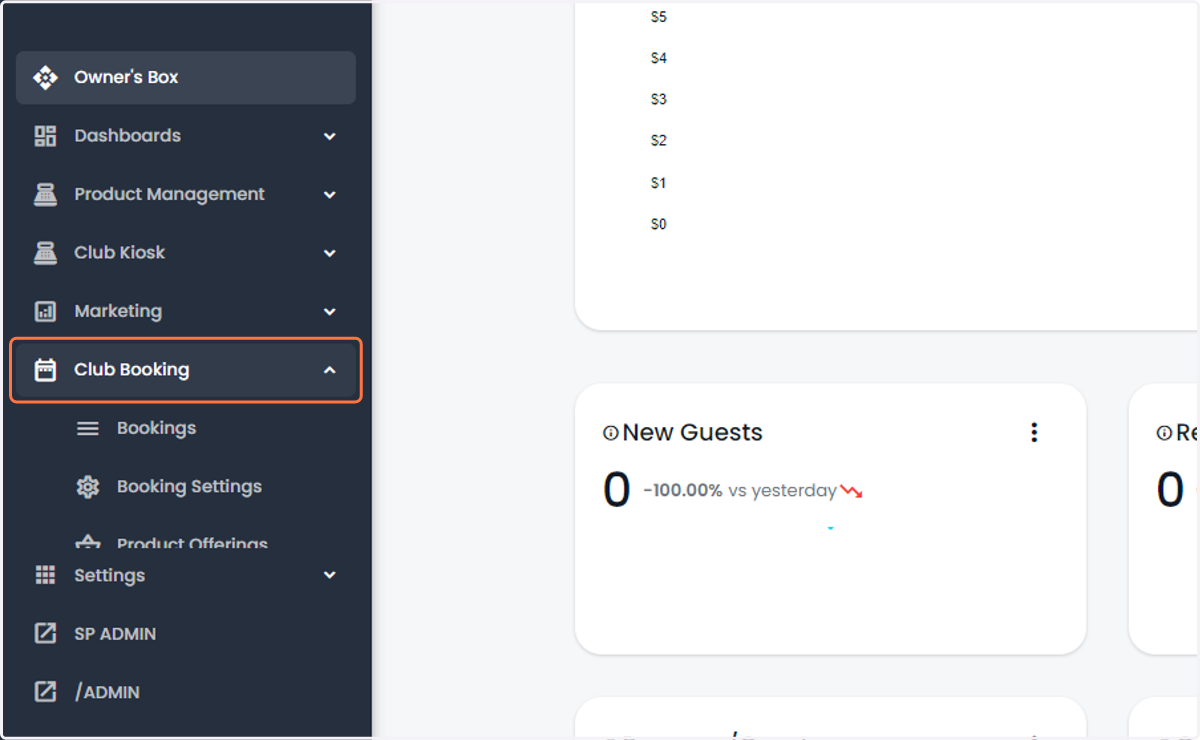This screenshot has width=1200, height=740.
Task: Click the Club Kiosk register icon
Action: pyautogui.click(x=45, y=253)
